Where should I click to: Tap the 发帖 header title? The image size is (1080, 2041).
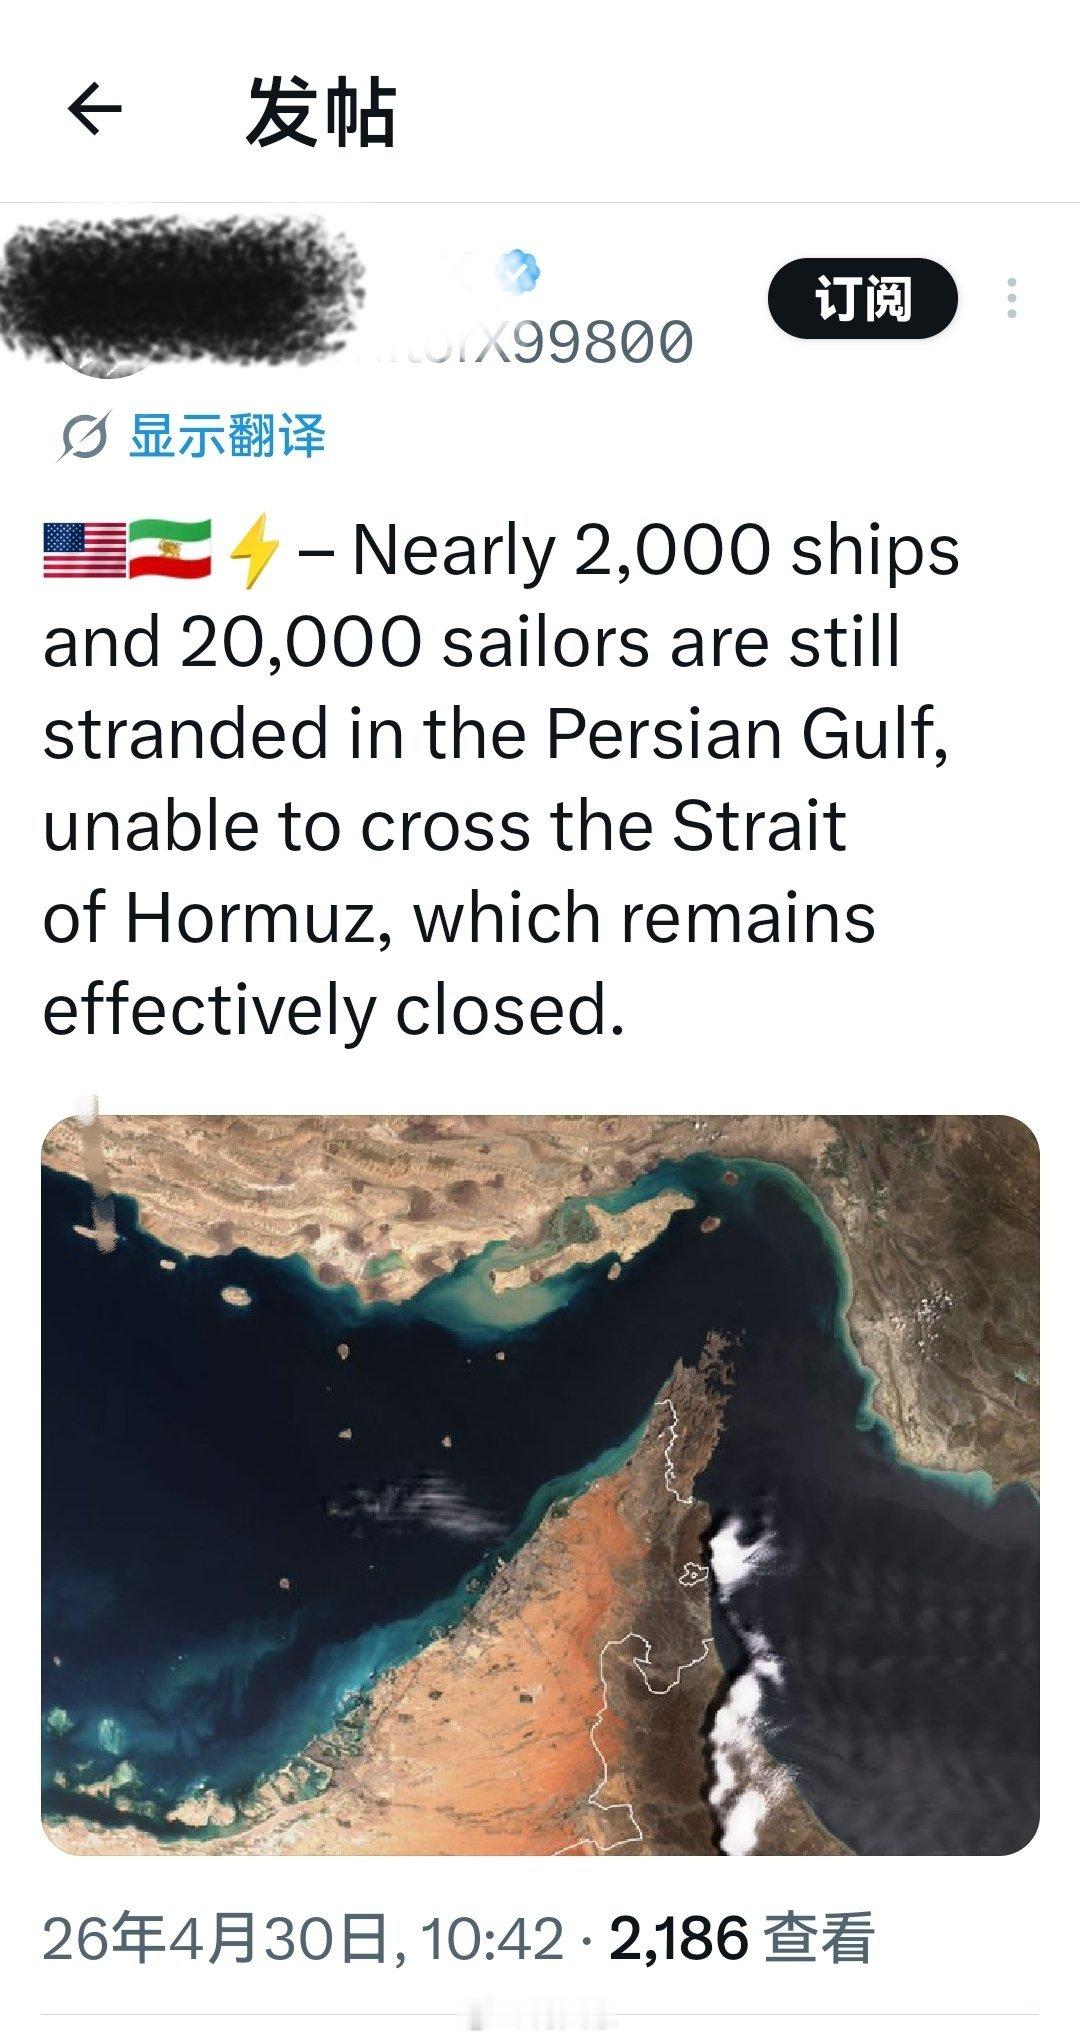[x=320, y=110]
